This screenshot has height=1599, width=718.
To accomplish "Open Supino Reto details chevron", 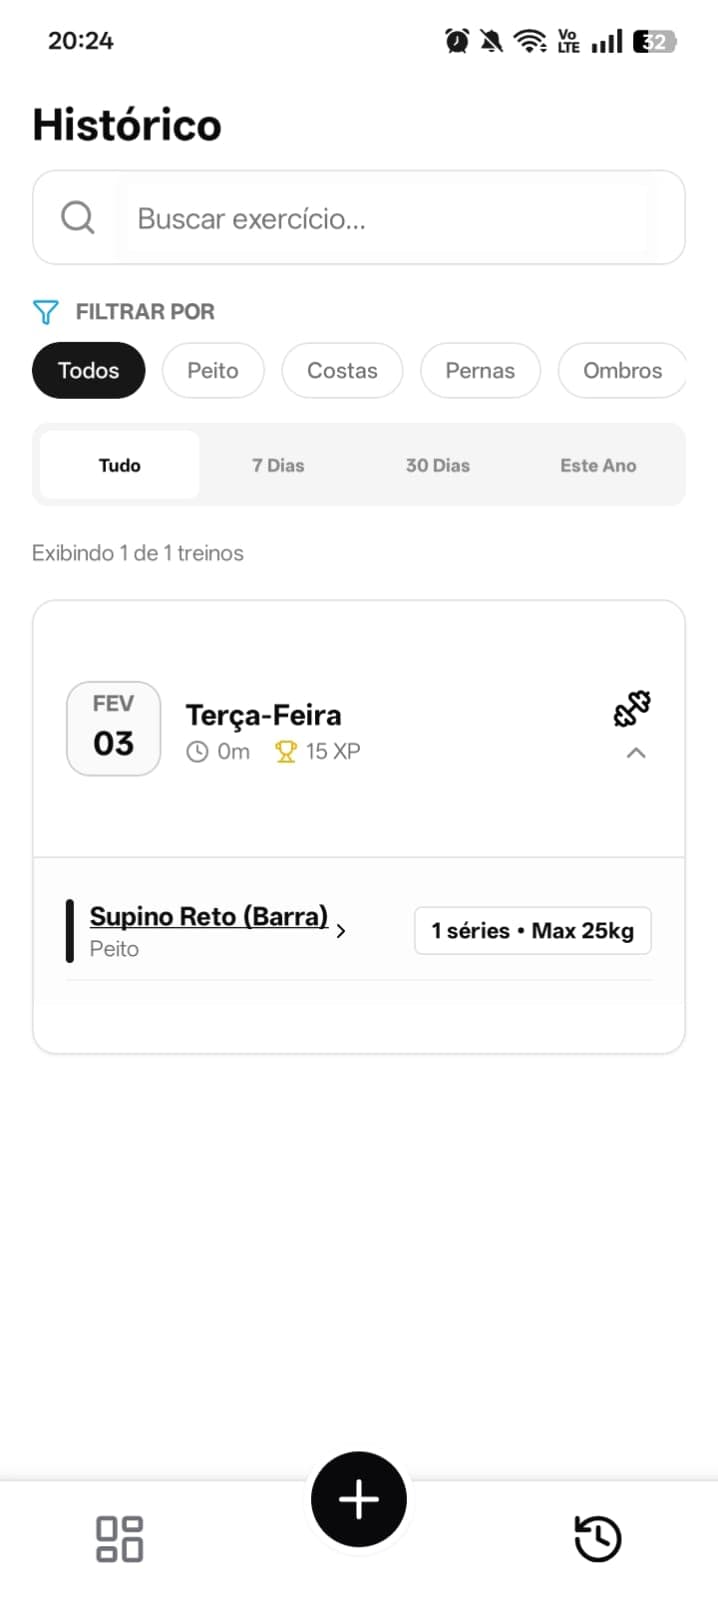I will click(341, 931).
